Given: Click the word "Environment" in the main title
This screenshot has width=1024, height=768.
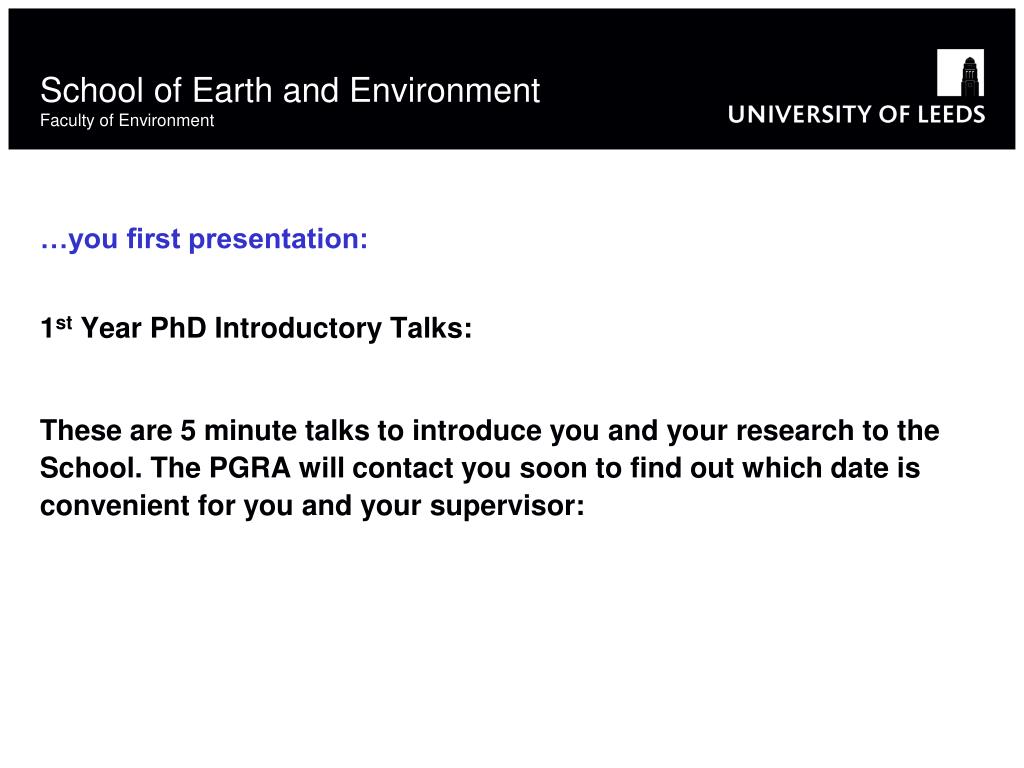Looking at the screenshot, I should click(445, 90).
